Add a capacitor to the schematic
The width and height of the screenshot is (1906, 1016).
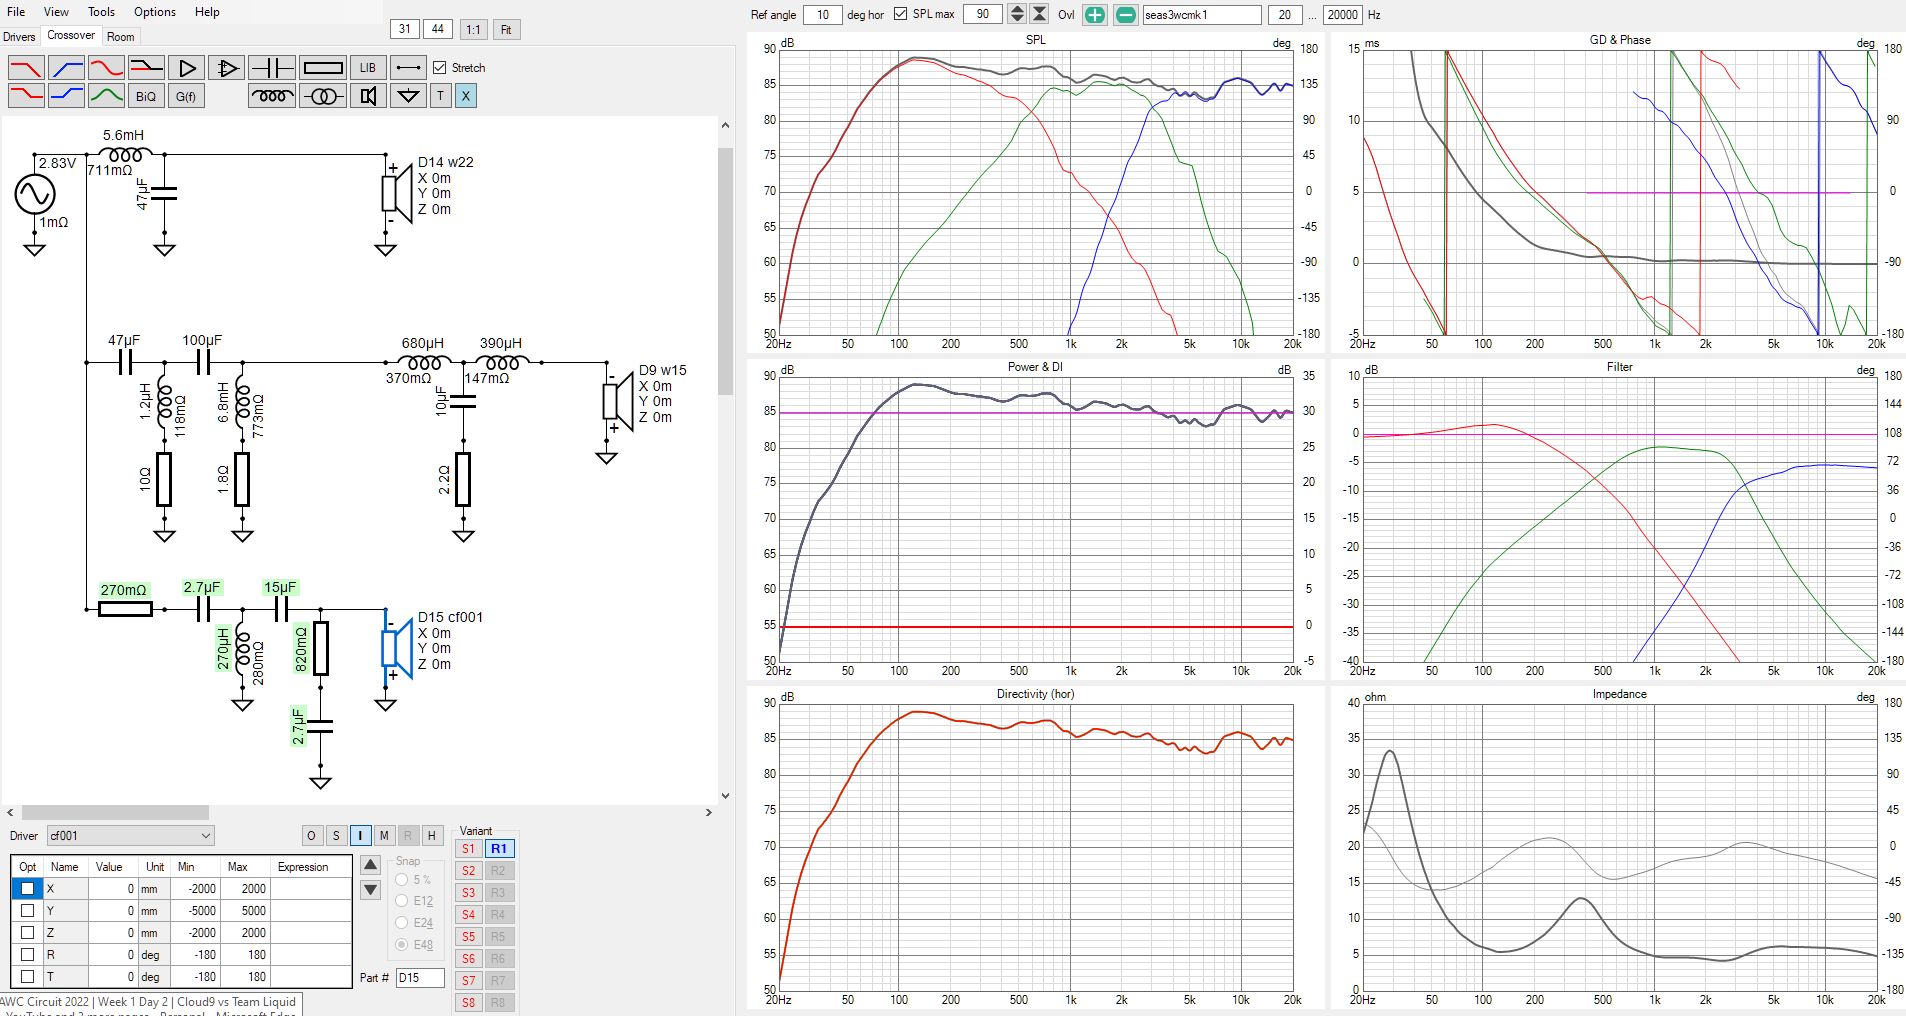click(272, 68)
